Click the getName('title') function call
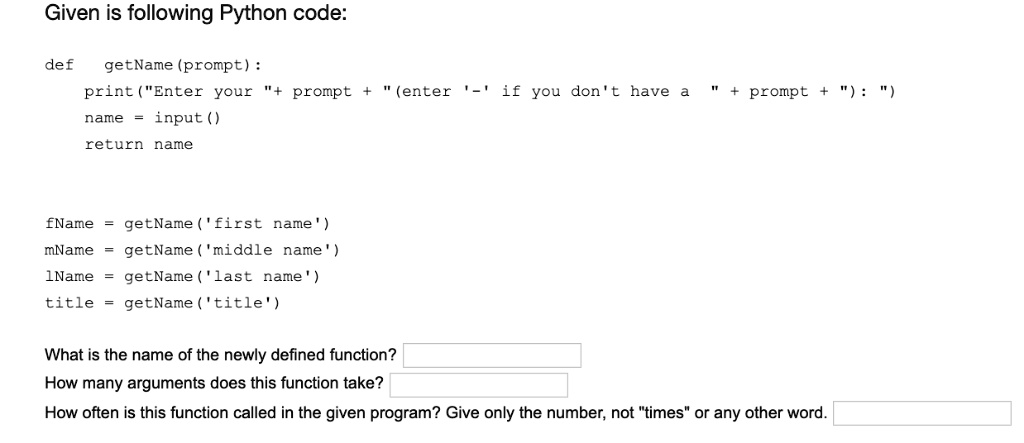The height and width of the screenshot is (443, 1024). [201, 302]
